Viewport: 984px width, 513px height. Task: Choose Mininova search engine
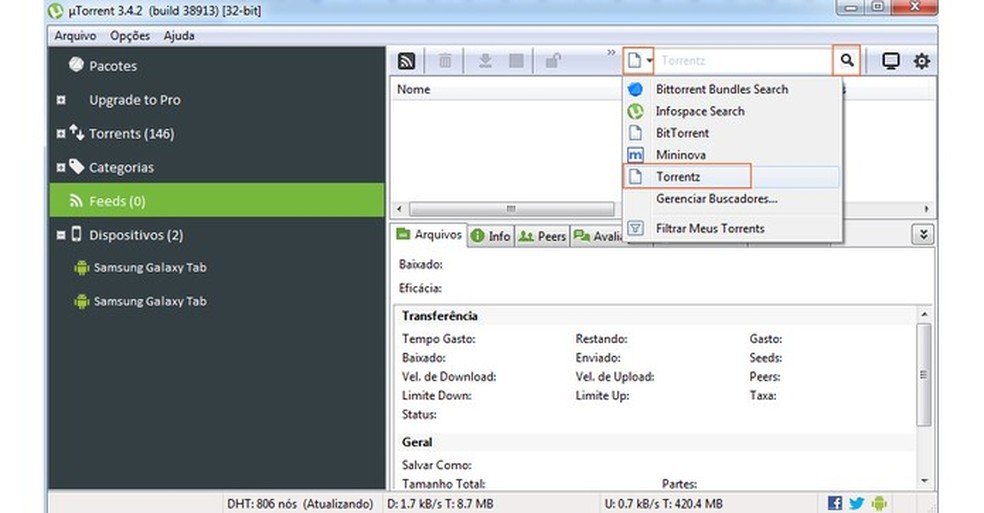(733, 154)
